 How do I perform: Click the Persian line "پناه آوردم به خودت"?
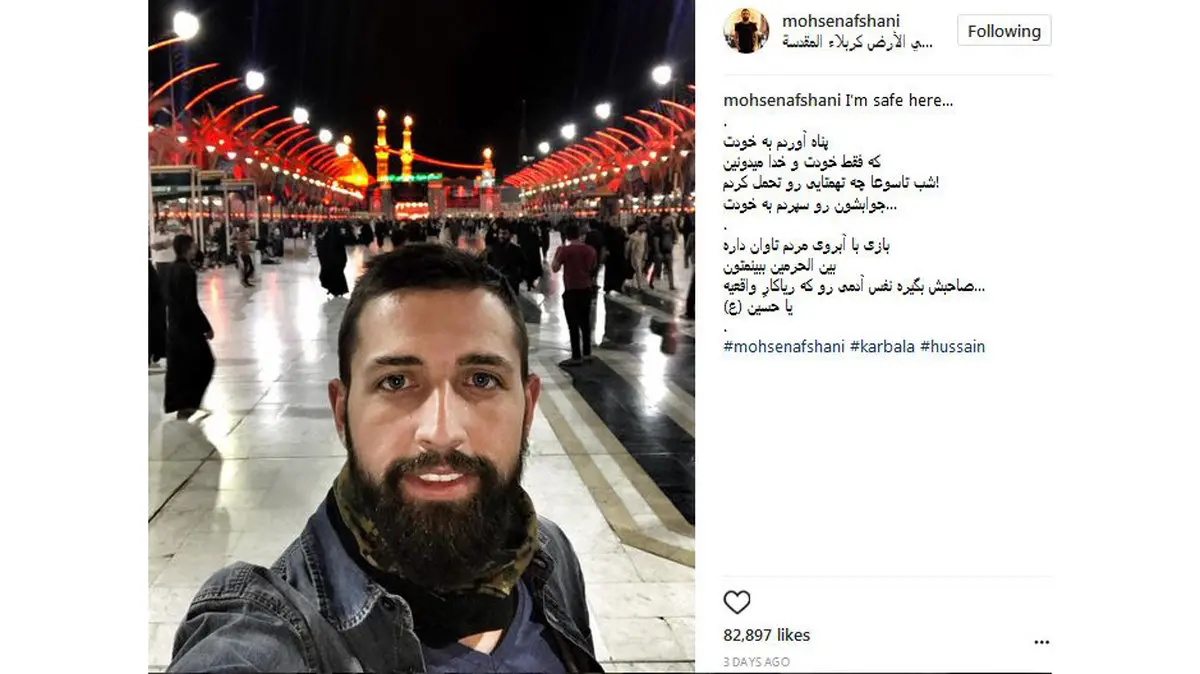[763, 142]
